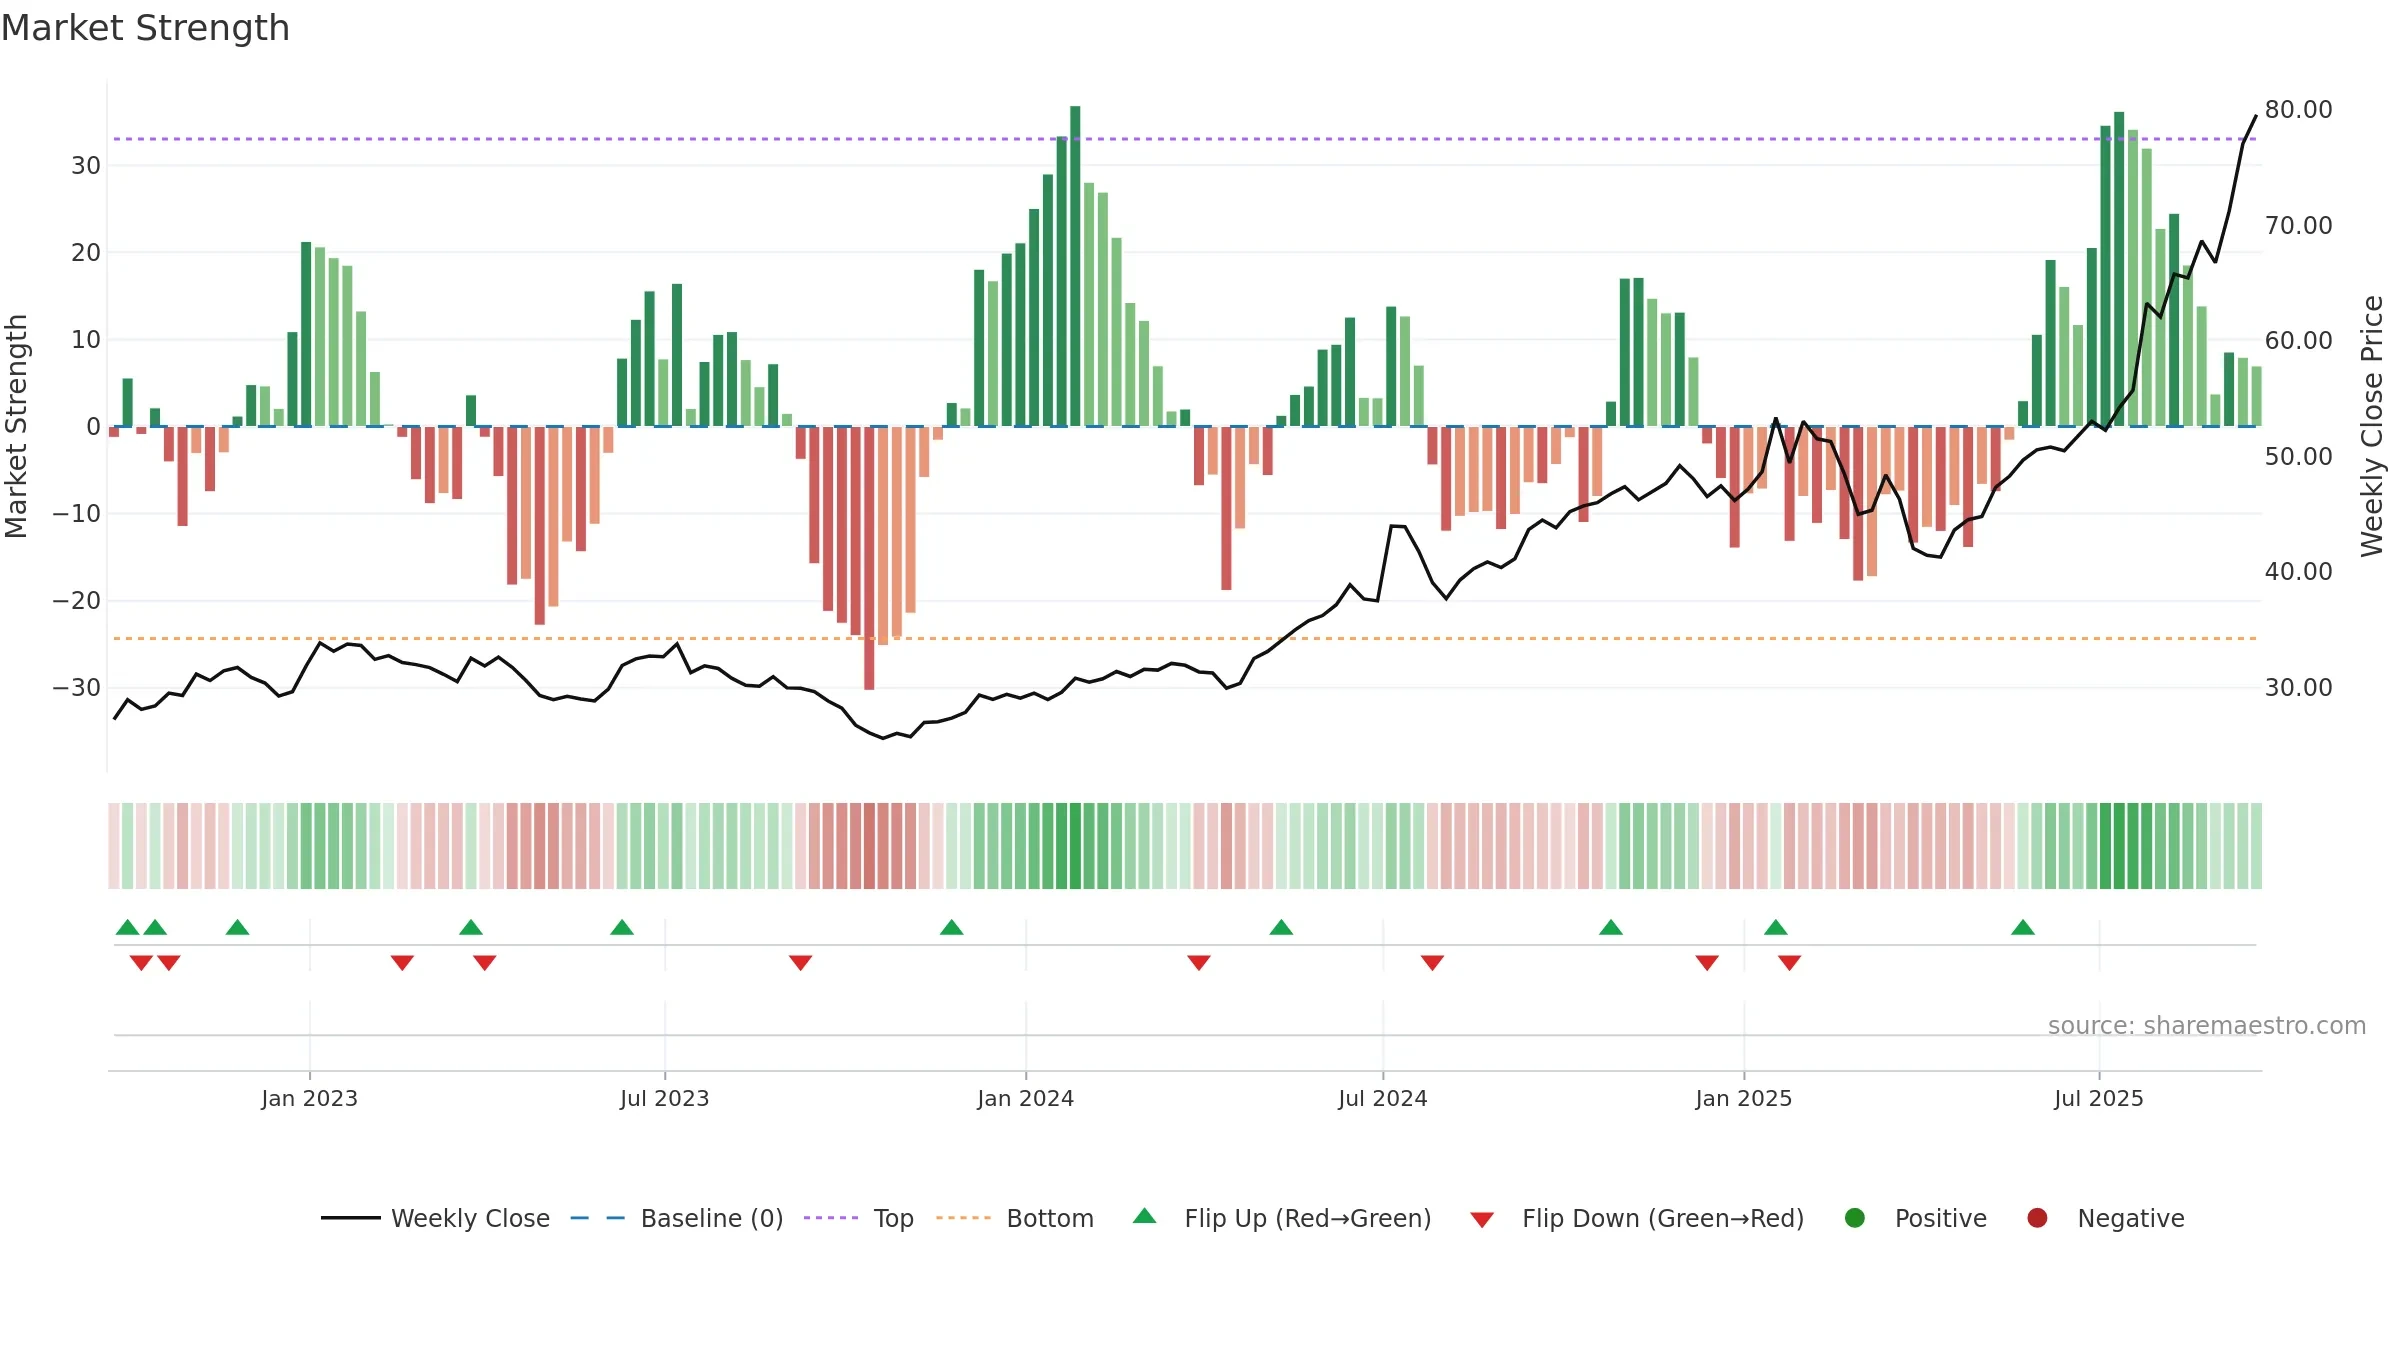Click the green Positive legend dot
The image size is (2400, 1350).
point(1855,1218)
